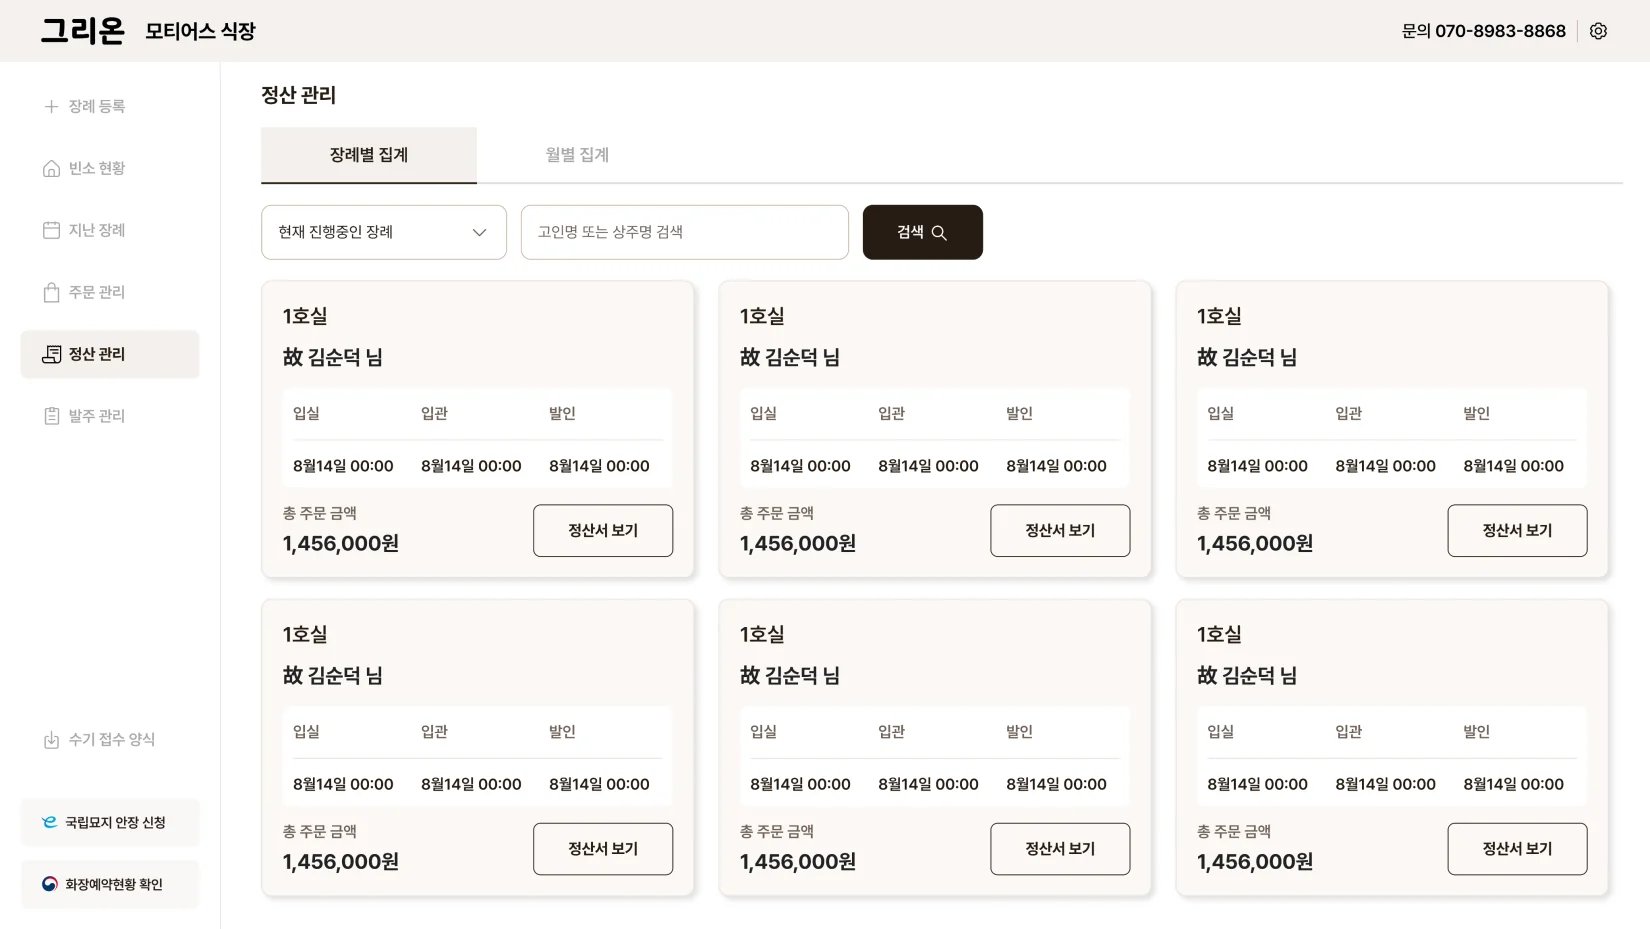Click the 정산 관리 page heading

pyautogui.click(x=298, y=95)
